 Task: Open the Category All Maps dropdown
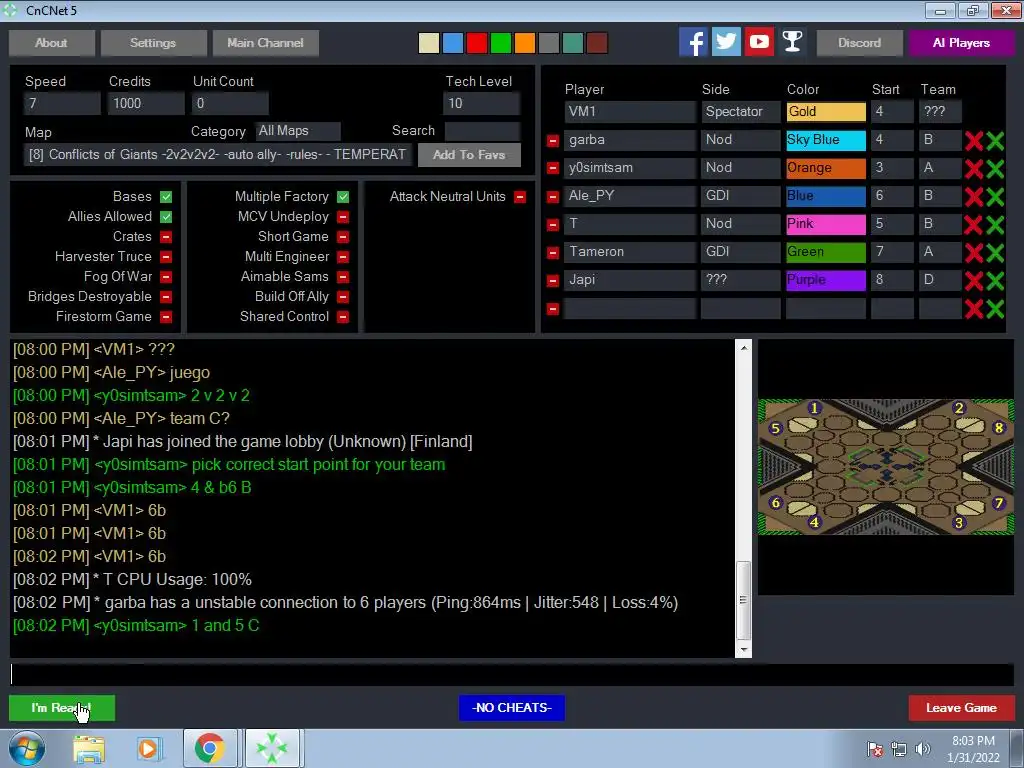[298, 131]
